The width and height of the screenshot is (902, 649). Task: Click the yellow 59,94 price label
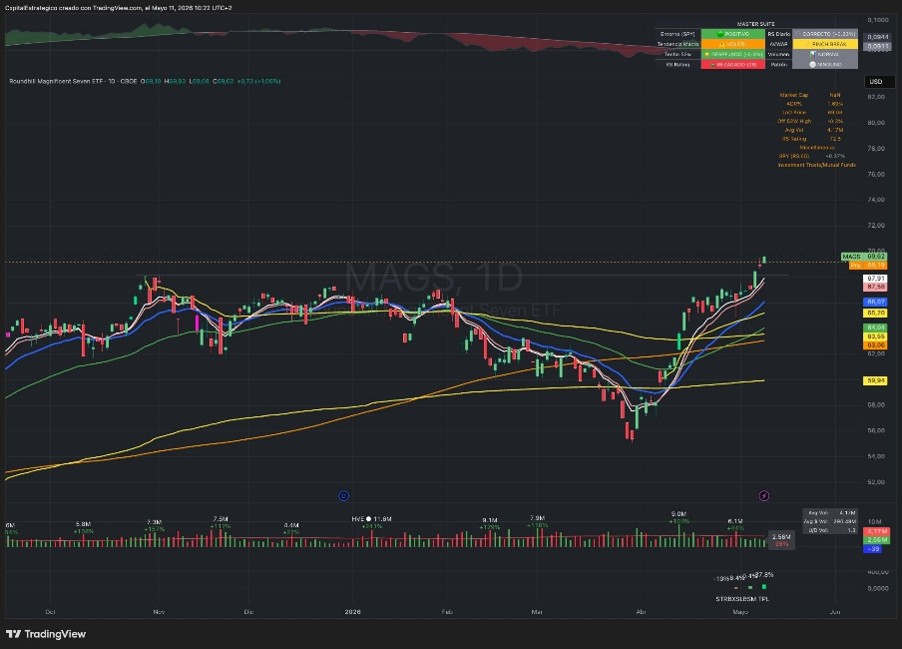[876, 380]
